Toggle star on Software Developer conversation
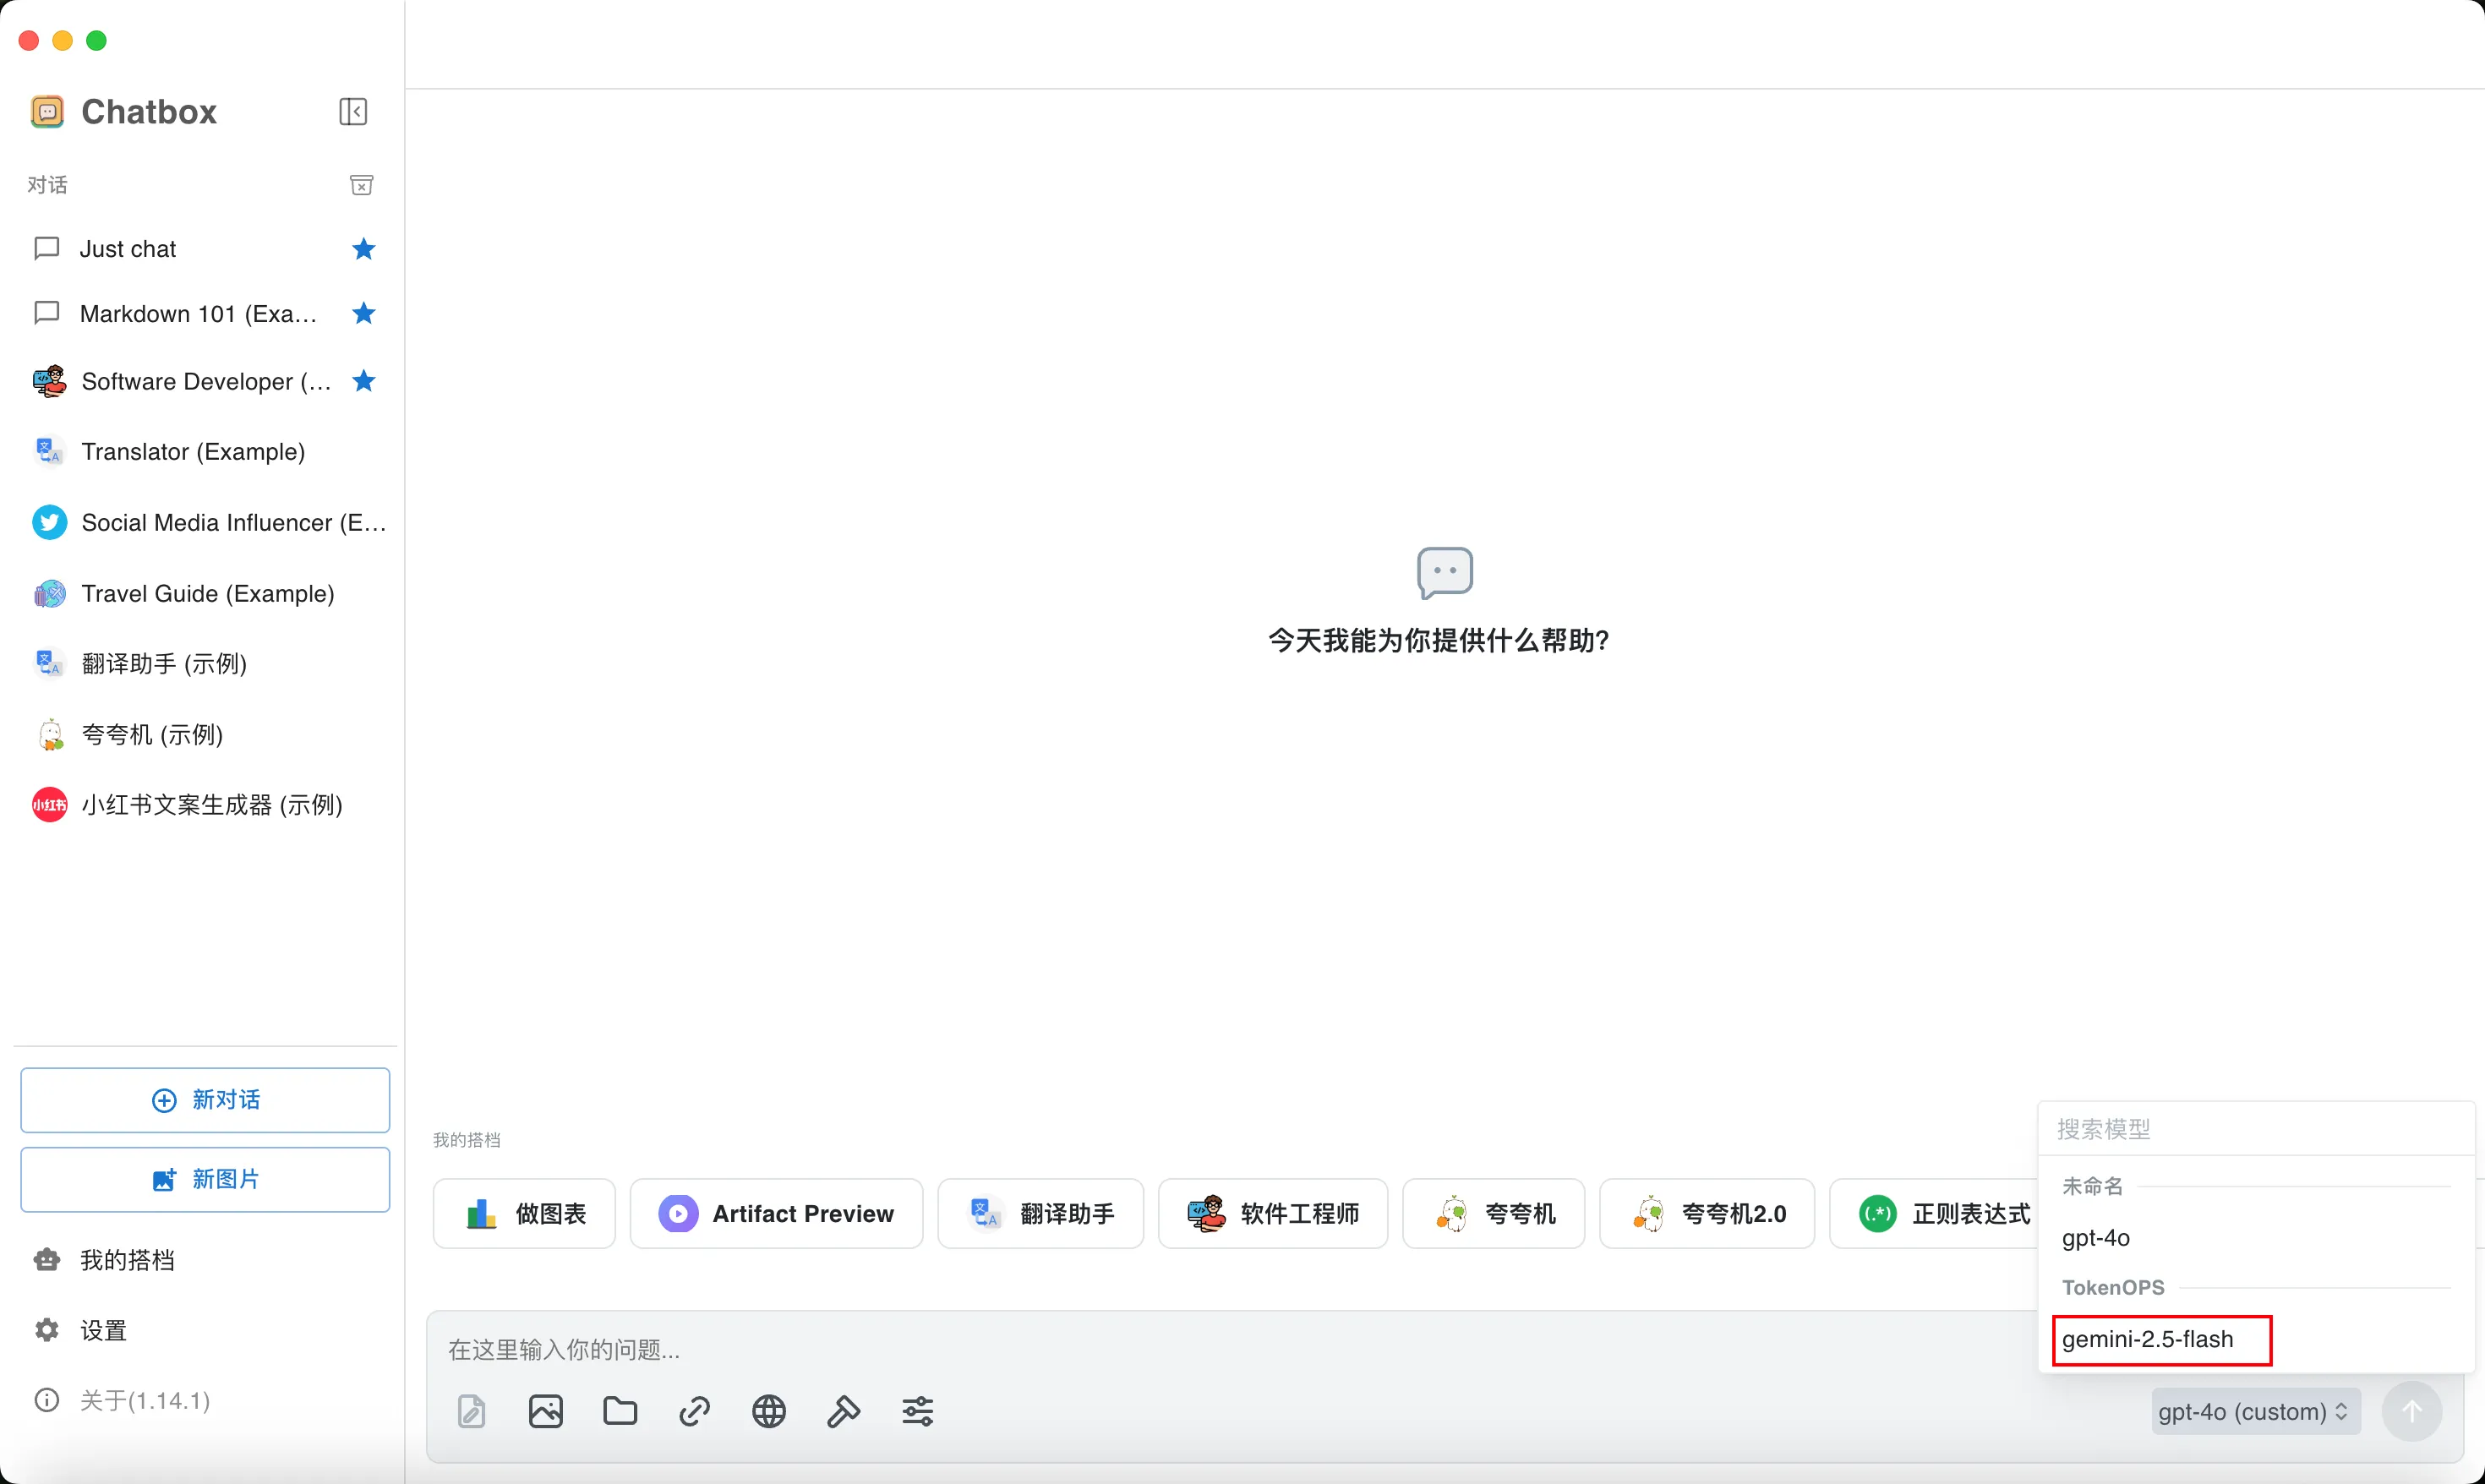Viewport: 2485px width, 1484px height. (364, 381)
